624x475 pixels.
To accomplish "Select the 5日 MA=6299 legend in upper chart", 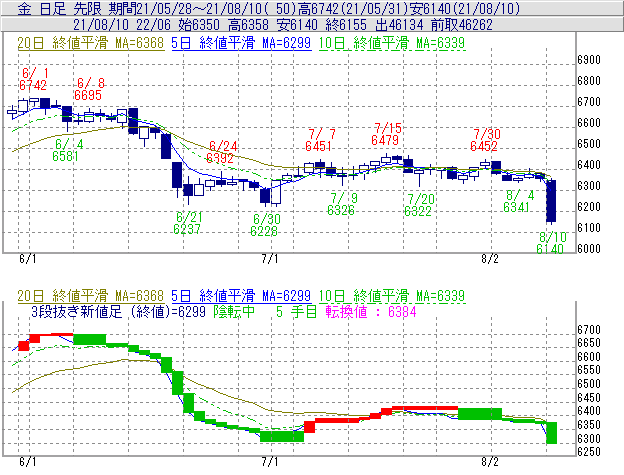I will coord(241,43).
